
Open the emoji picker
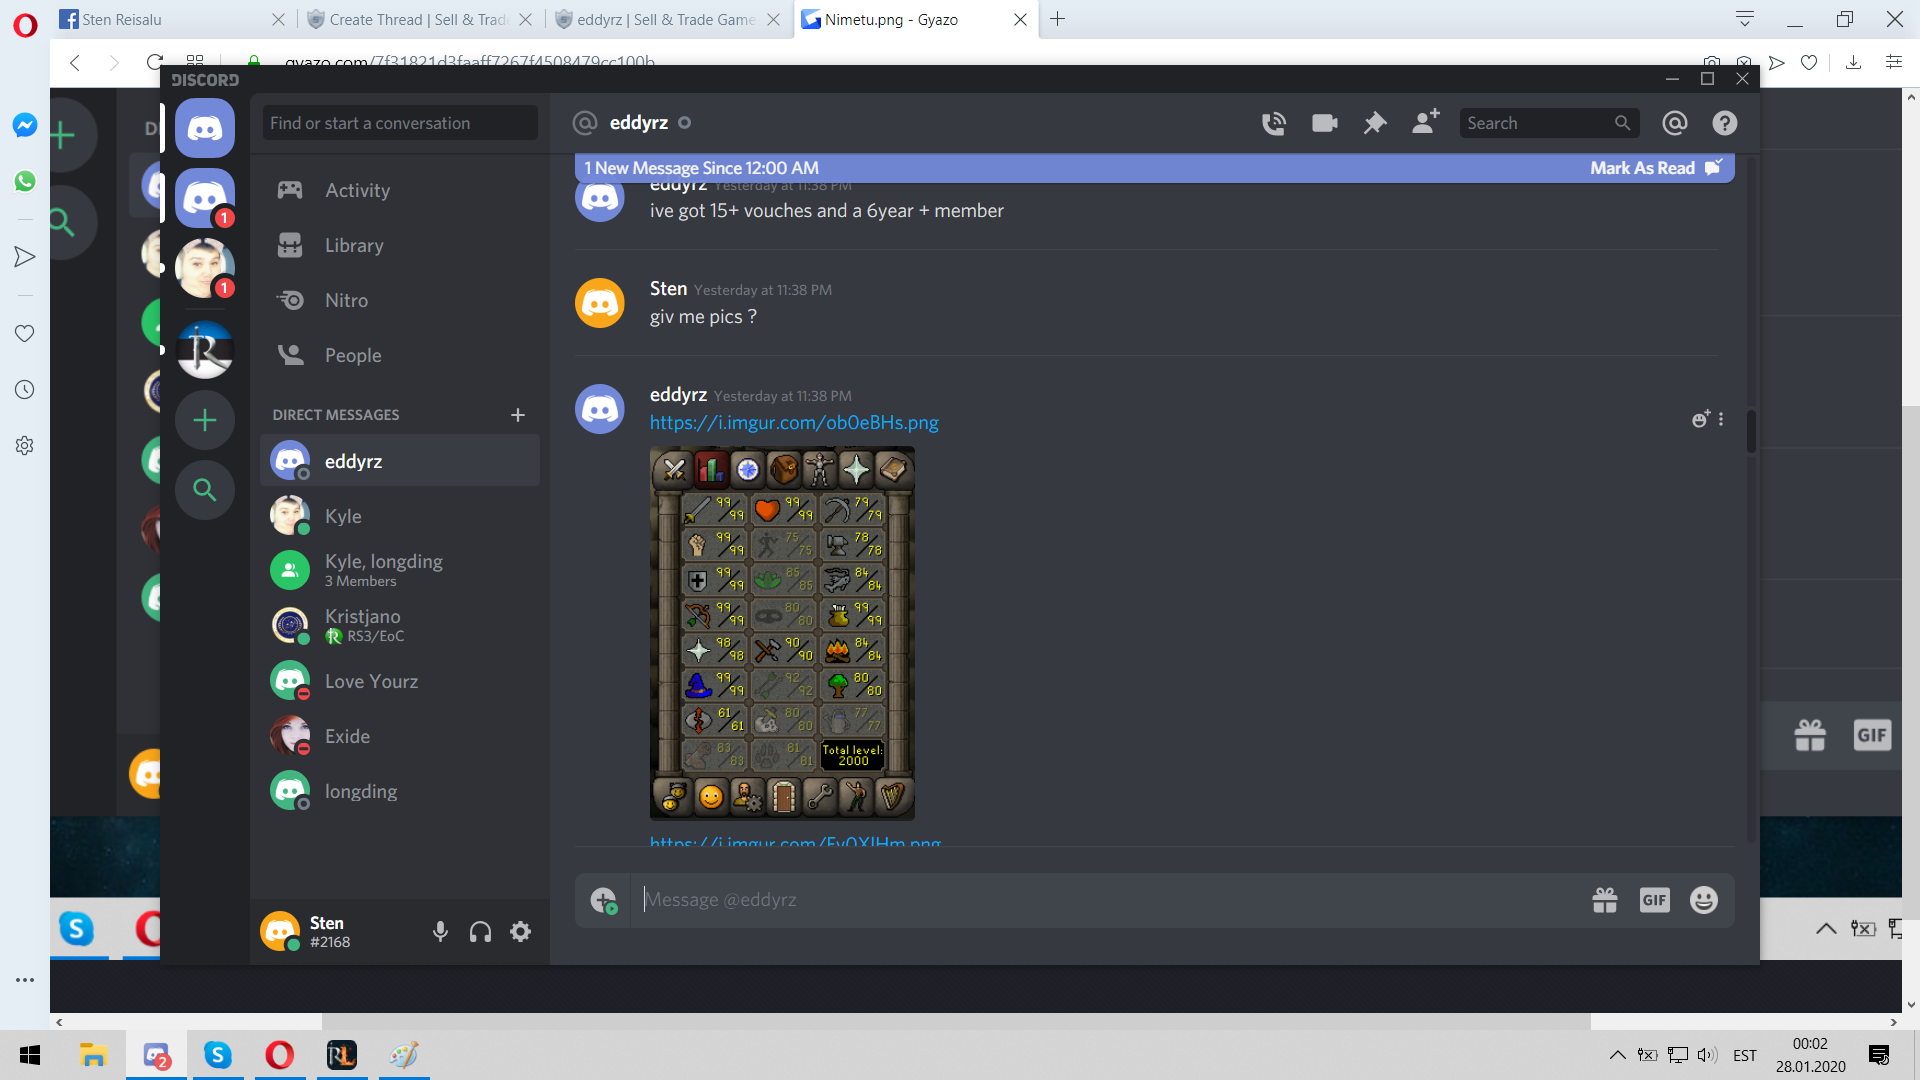point(1703,900)
